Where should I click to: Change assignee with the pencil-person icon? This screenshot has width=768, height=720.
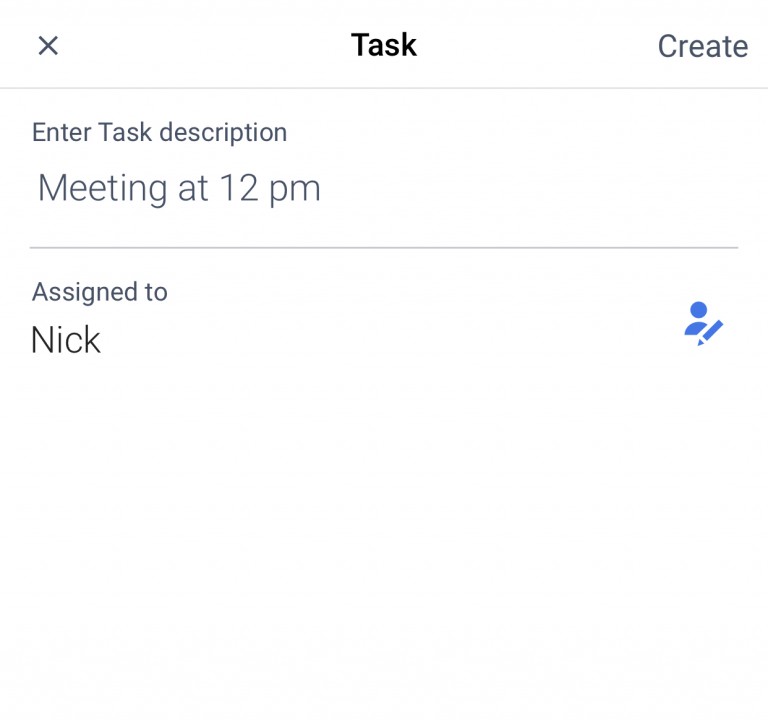[x=703, y=324]
